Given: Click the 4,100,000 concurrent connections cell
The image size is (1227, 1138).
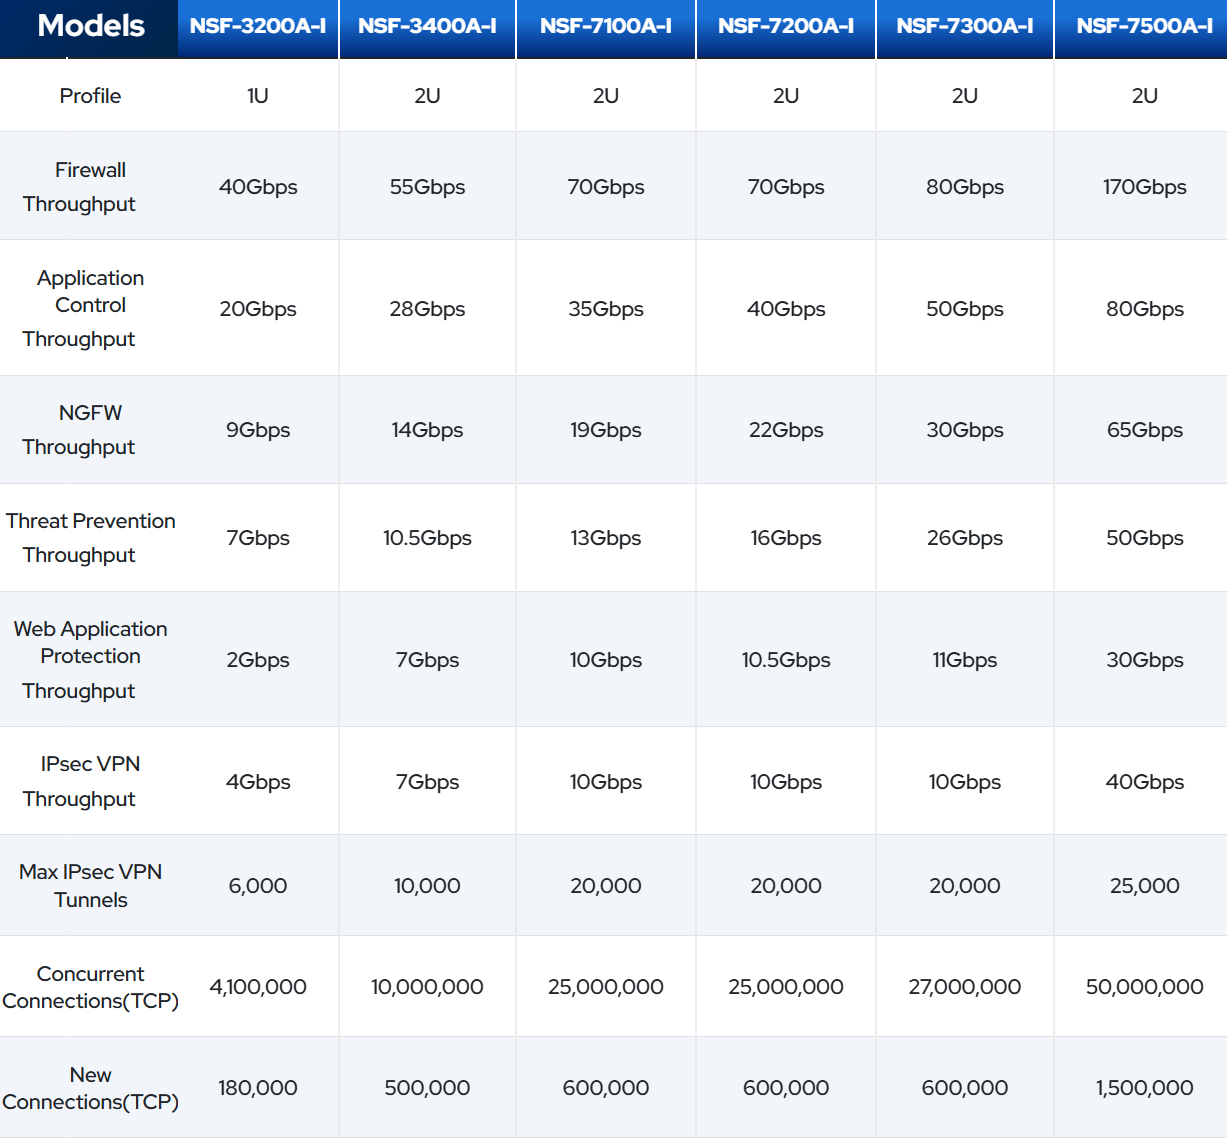Looking at the screenshot, I should click(258, 987).
